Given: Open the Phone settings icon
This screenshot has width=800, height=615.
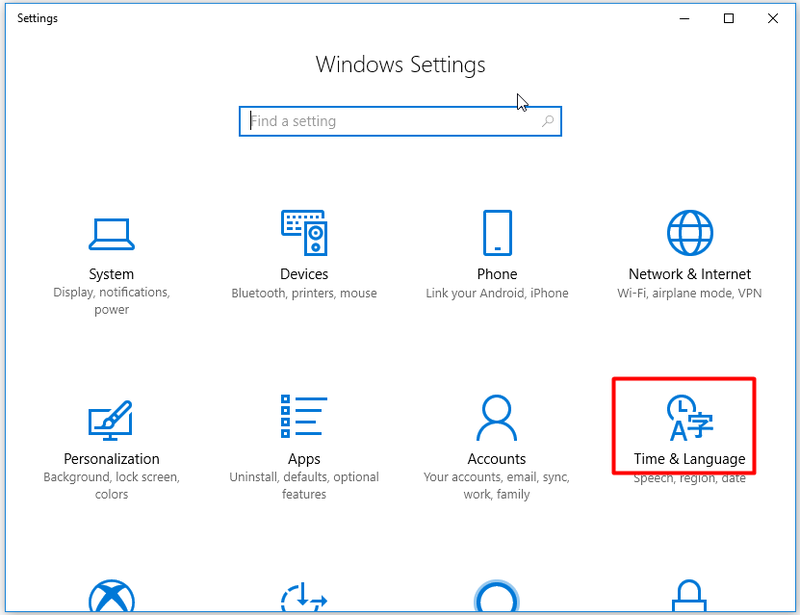Looking at the screenshot, I should [497, 233].
